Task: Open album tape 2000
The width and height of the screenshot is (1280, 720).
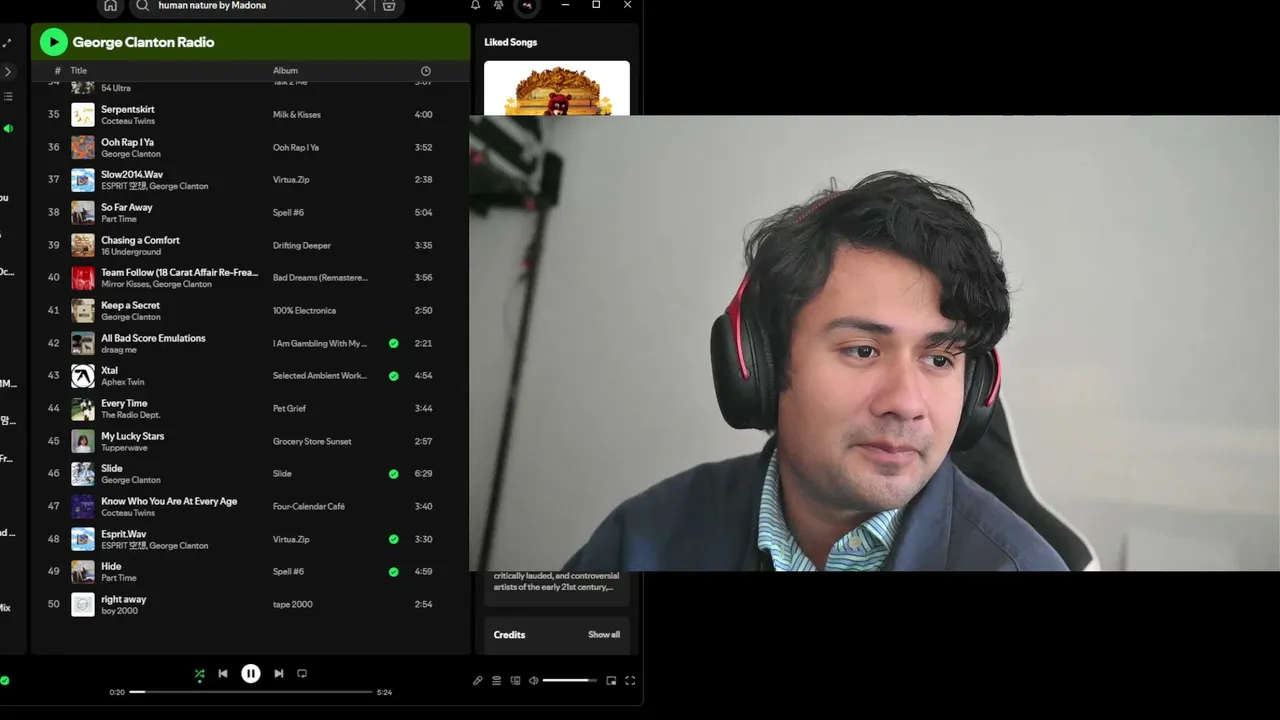Action: pyautogui.click(x=293, y=605)
